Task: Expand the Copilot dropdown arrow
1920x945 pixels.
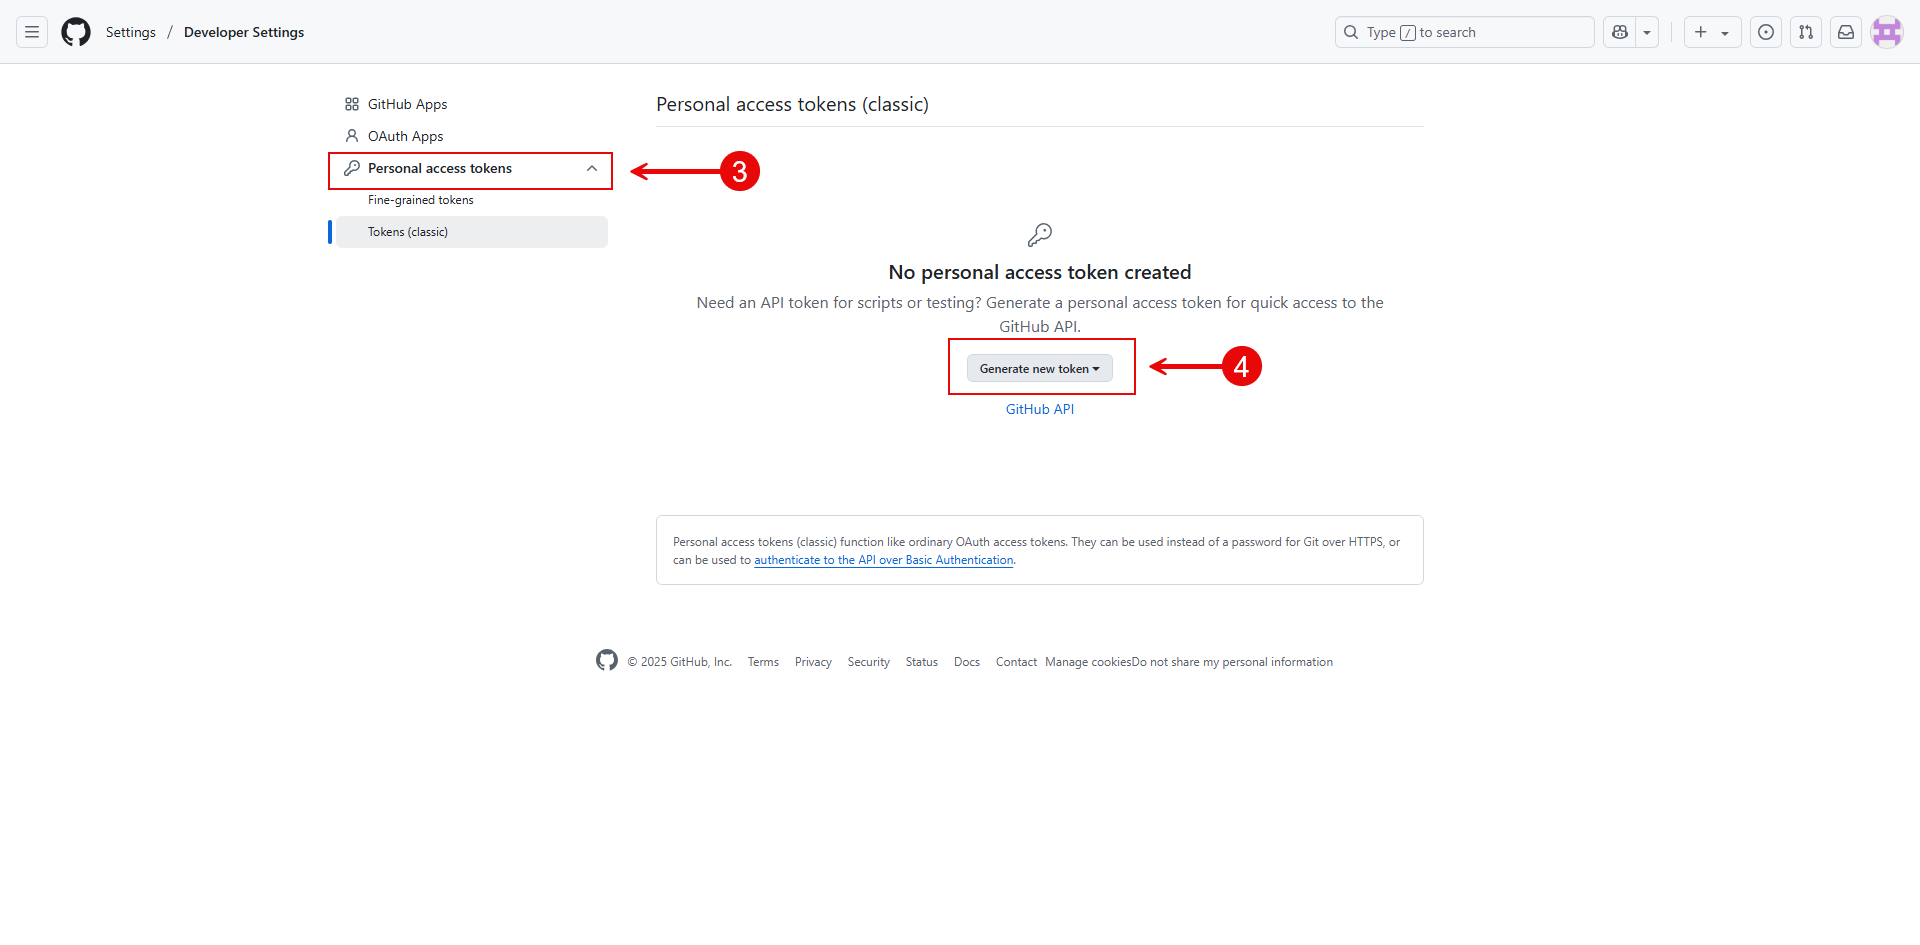Action: 1647,32
